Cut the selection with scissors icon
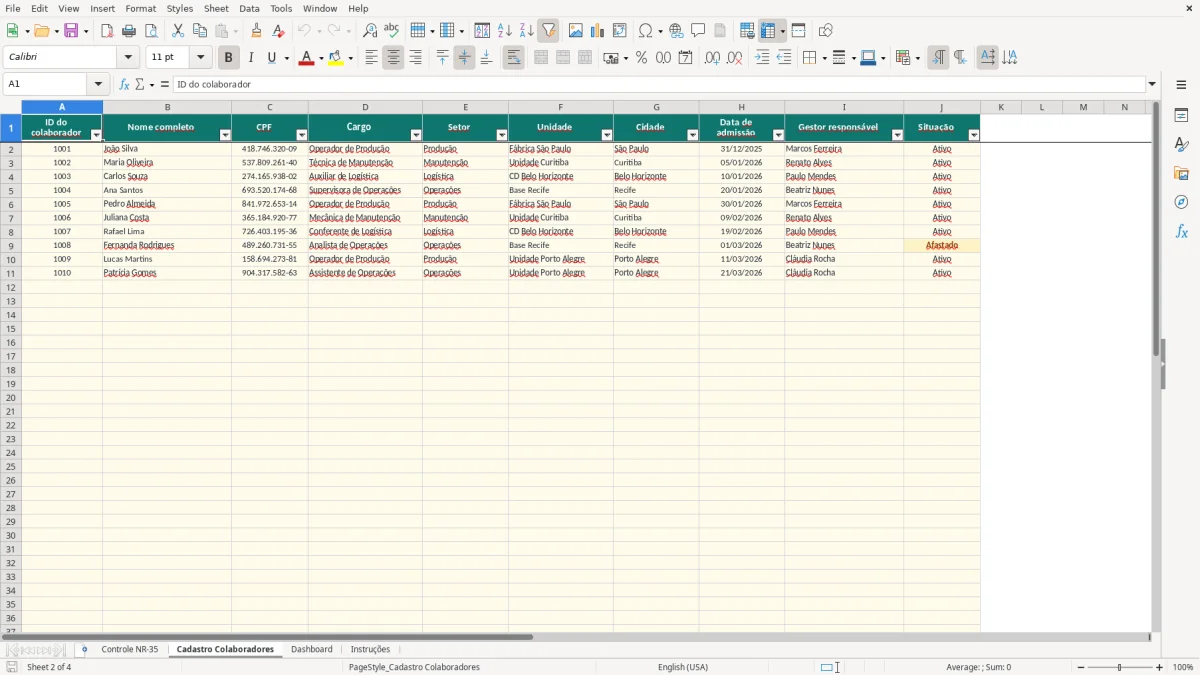Image resolution: width=1200 pixels, height=675 pixels. (178, 31)
